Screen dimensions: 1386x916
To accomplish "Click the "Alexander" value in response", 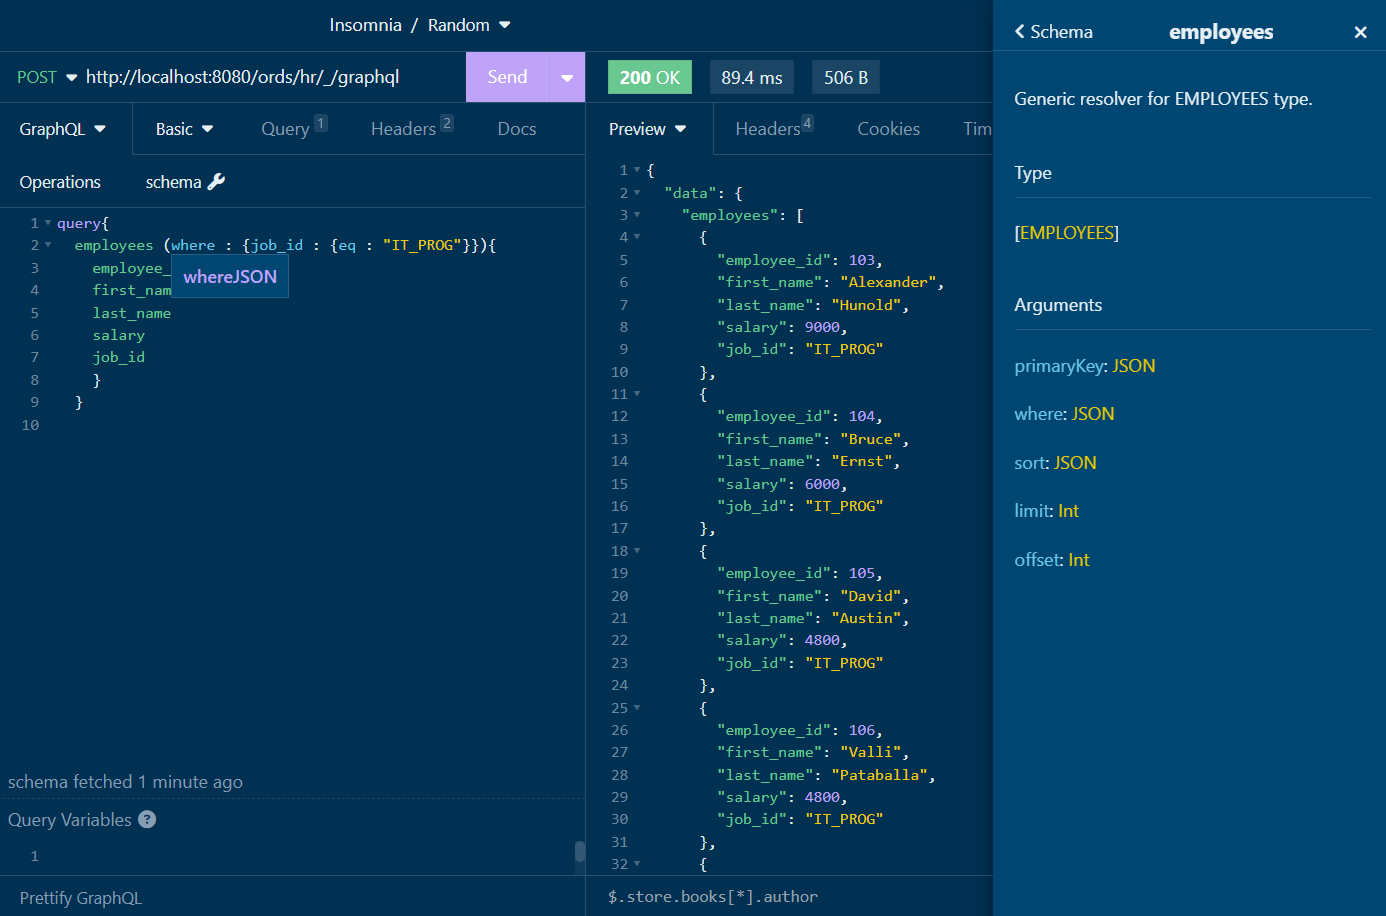I will pyautogui.click(x=888, y=282).
